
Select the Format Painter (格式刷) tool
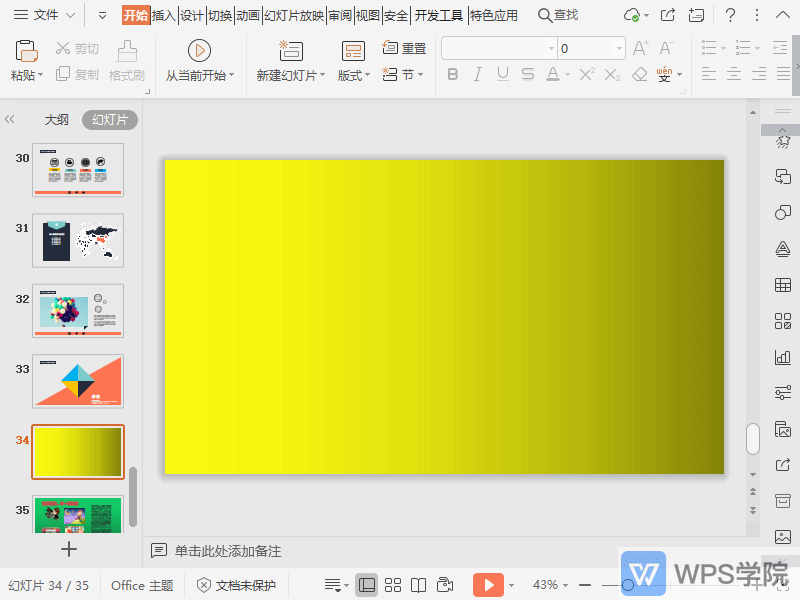point(126,60)
